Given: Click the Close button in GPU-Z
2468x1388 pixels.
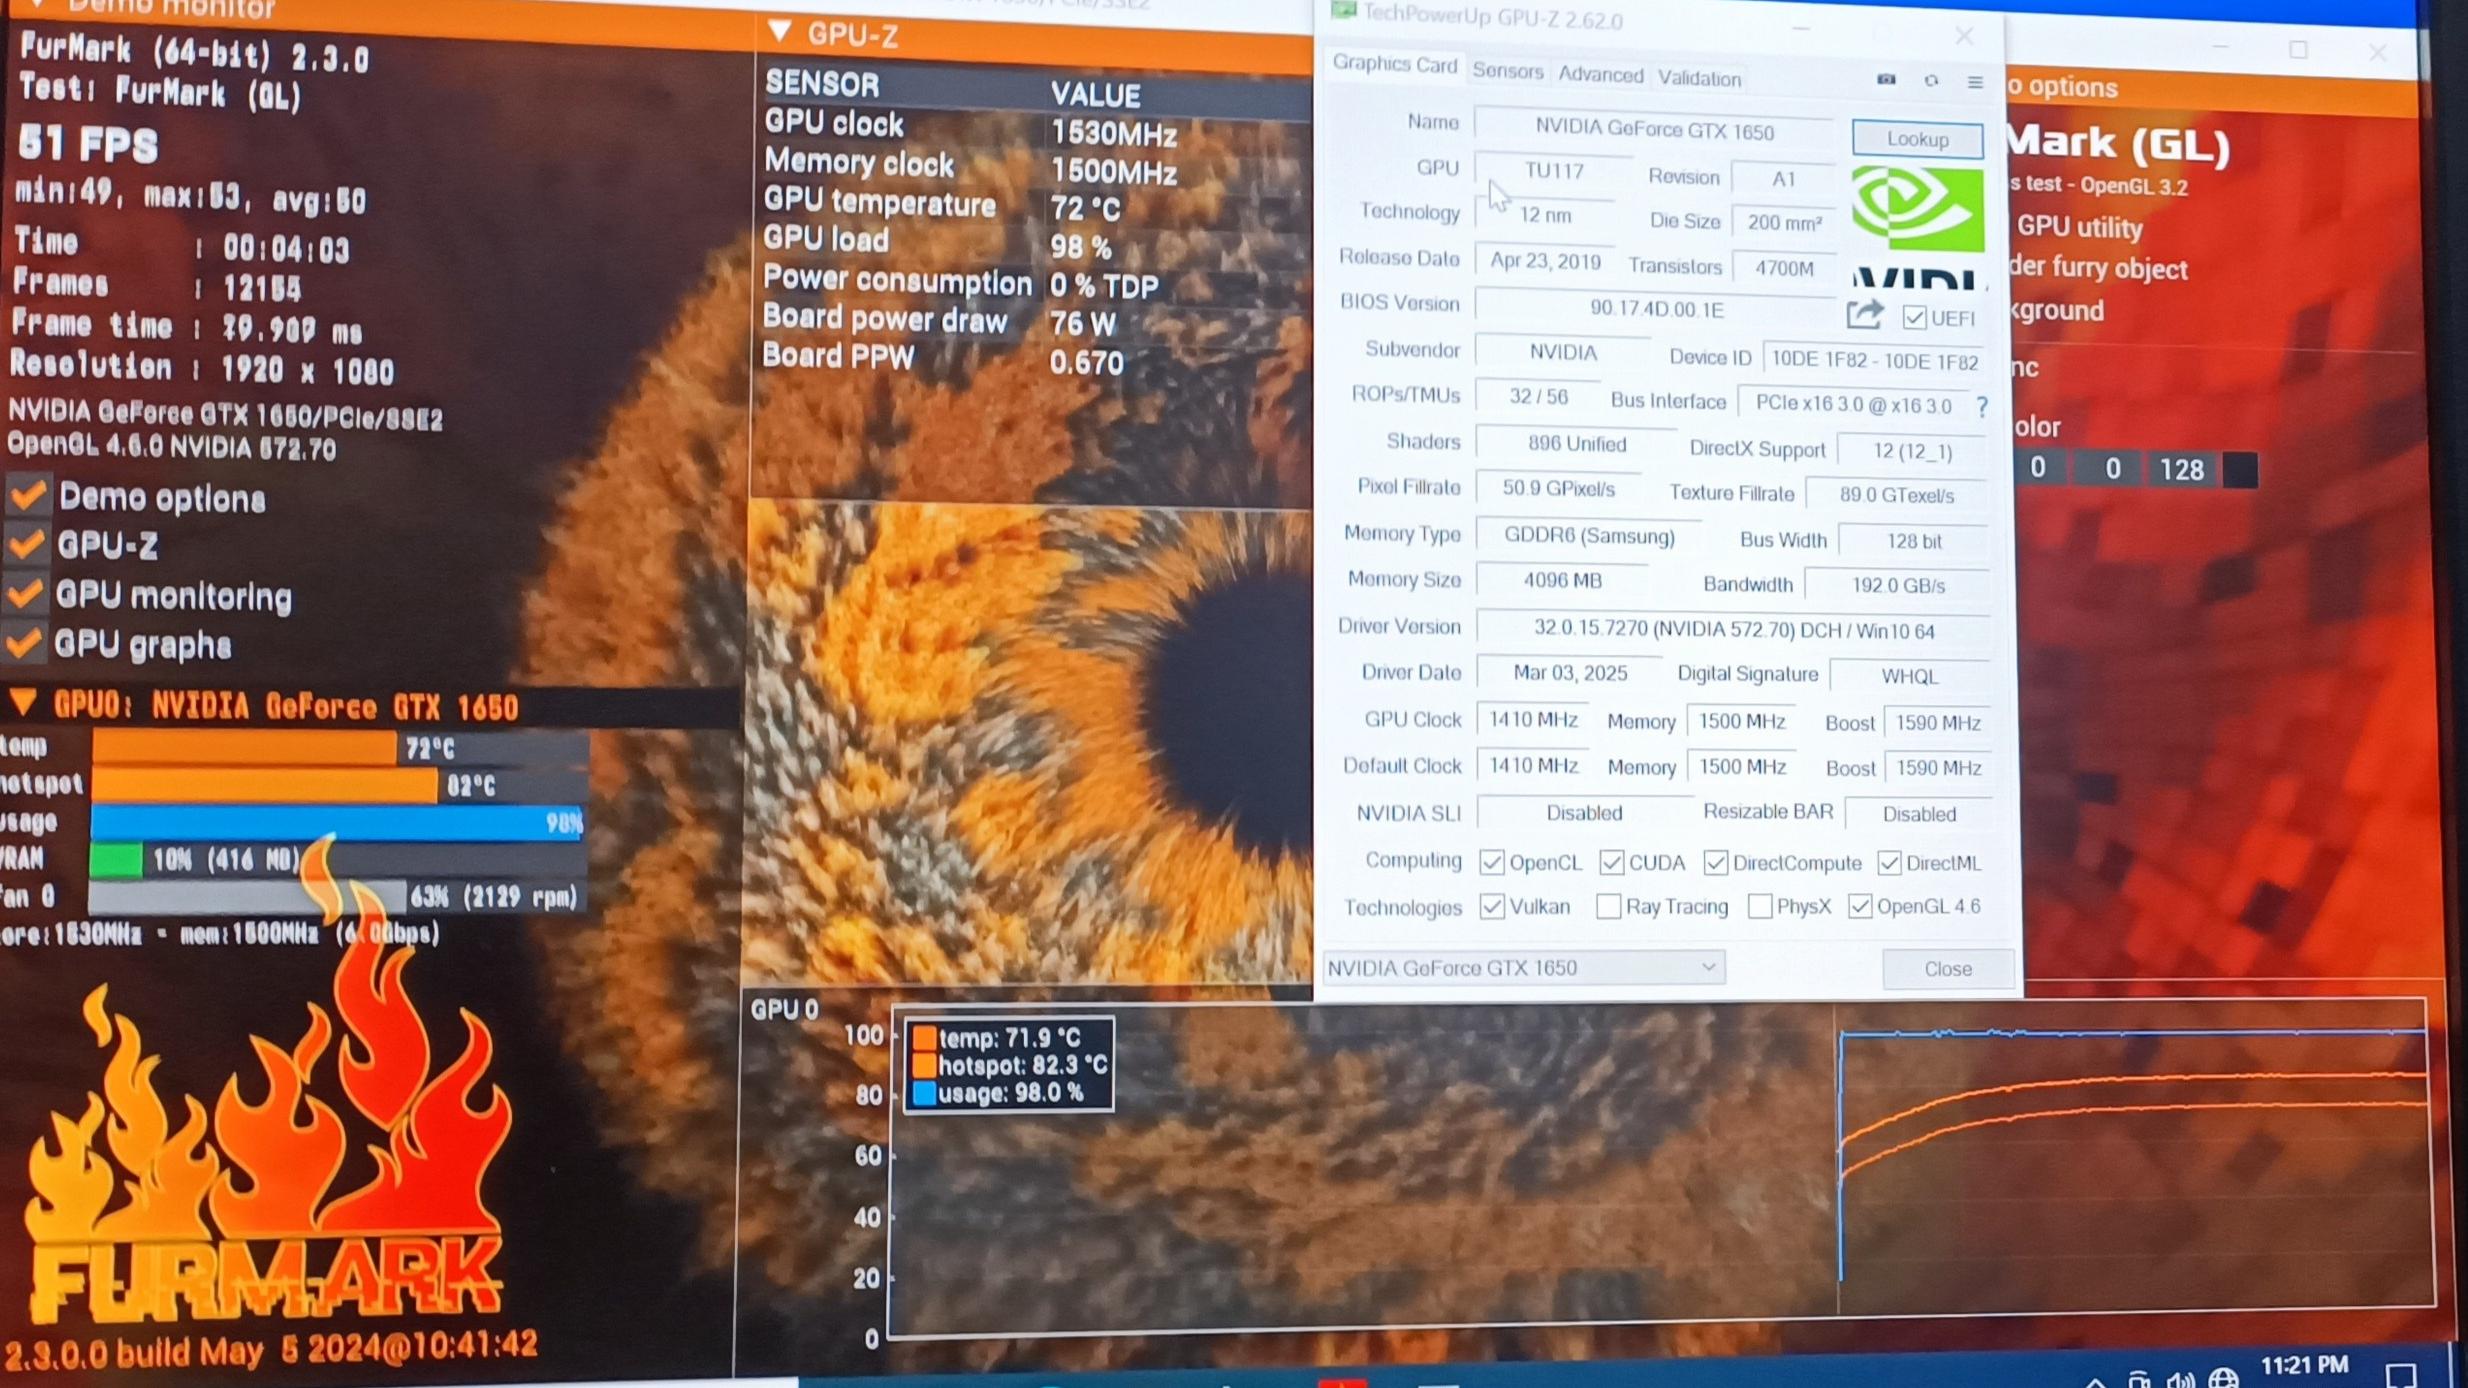Looking at the screenshot, I should point(1947,968).
